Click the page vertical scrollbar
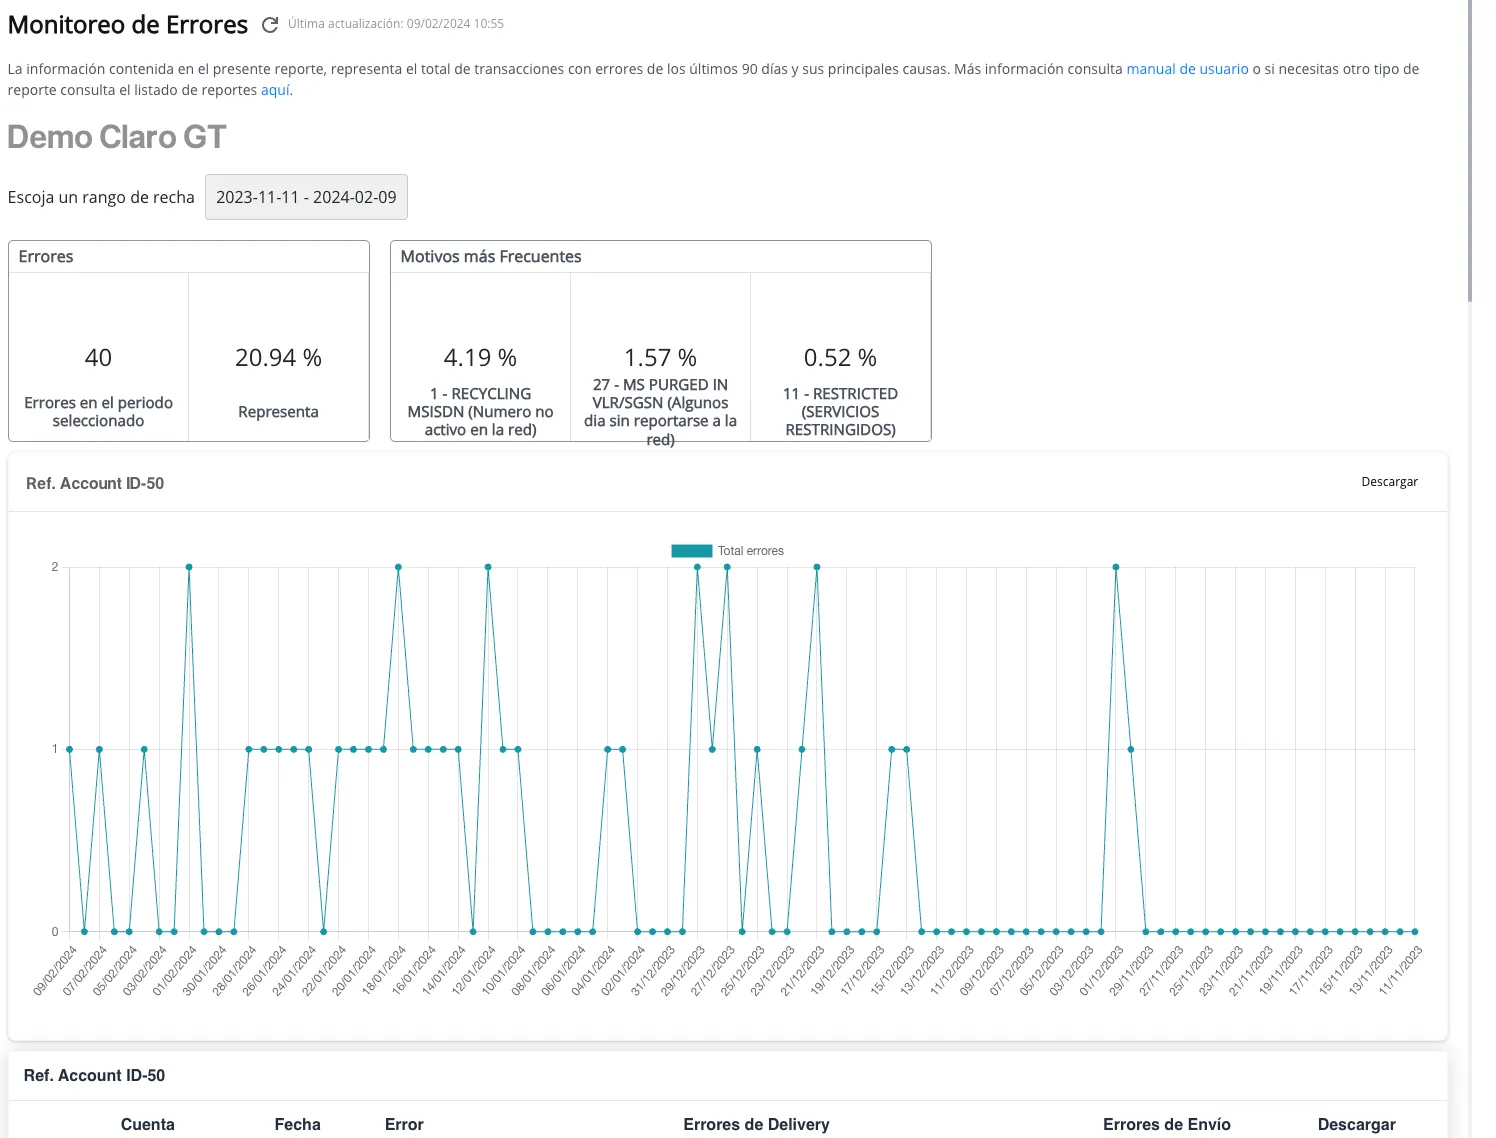Screen dimensions: 1496x1138 point(1469,150)
